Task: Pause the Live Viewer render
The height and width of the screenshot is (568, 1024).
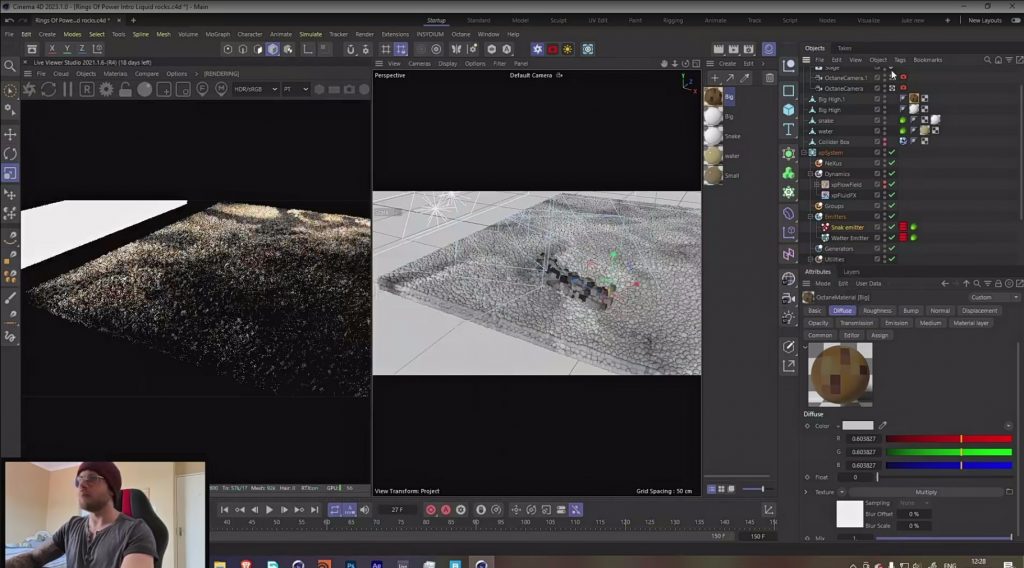Action: tap(67, 89)
